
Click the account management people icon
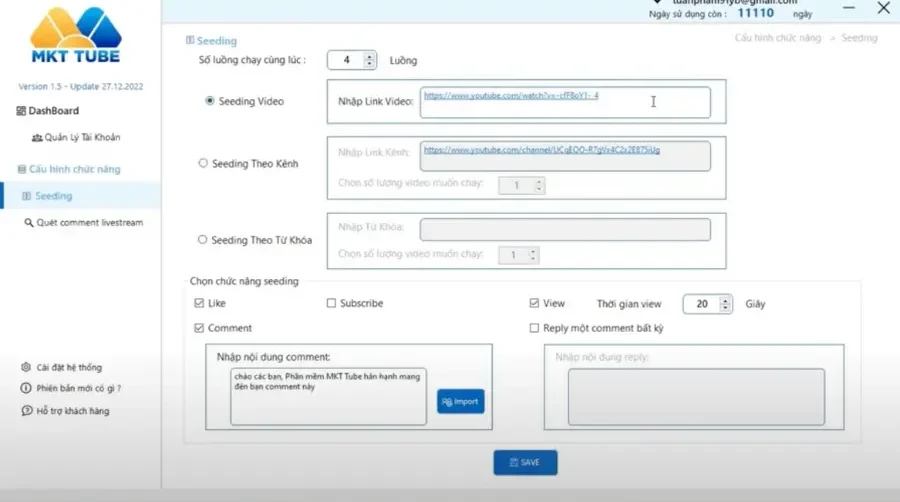(37, 138)
